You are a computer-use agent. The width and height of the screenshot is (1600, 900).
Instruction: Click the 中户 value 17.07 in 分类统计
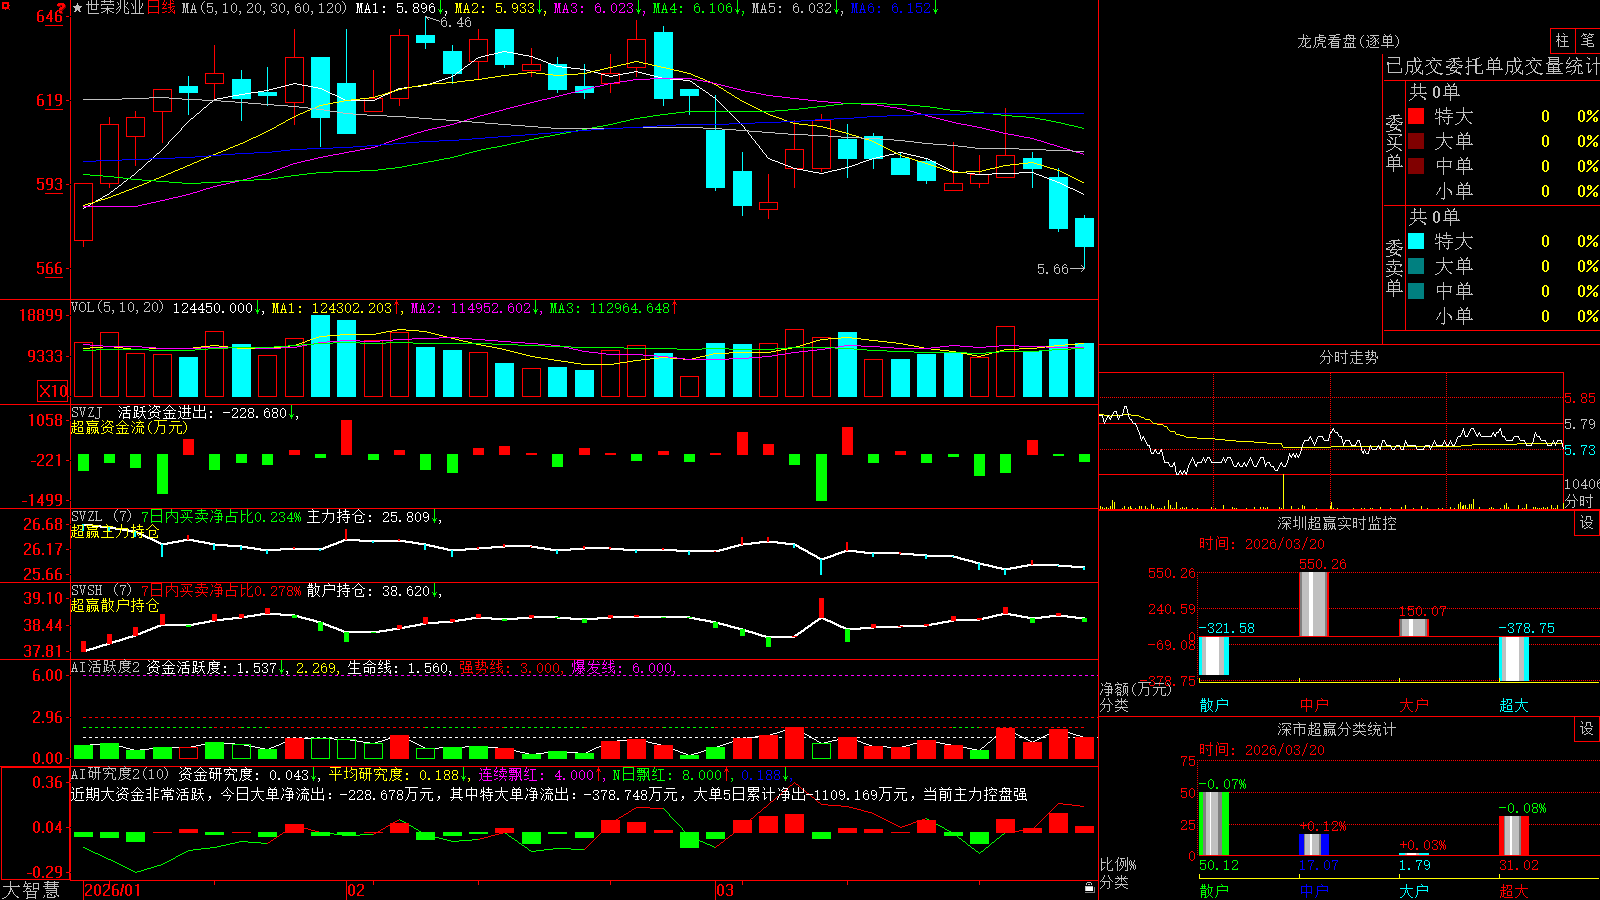point(1319,865)
